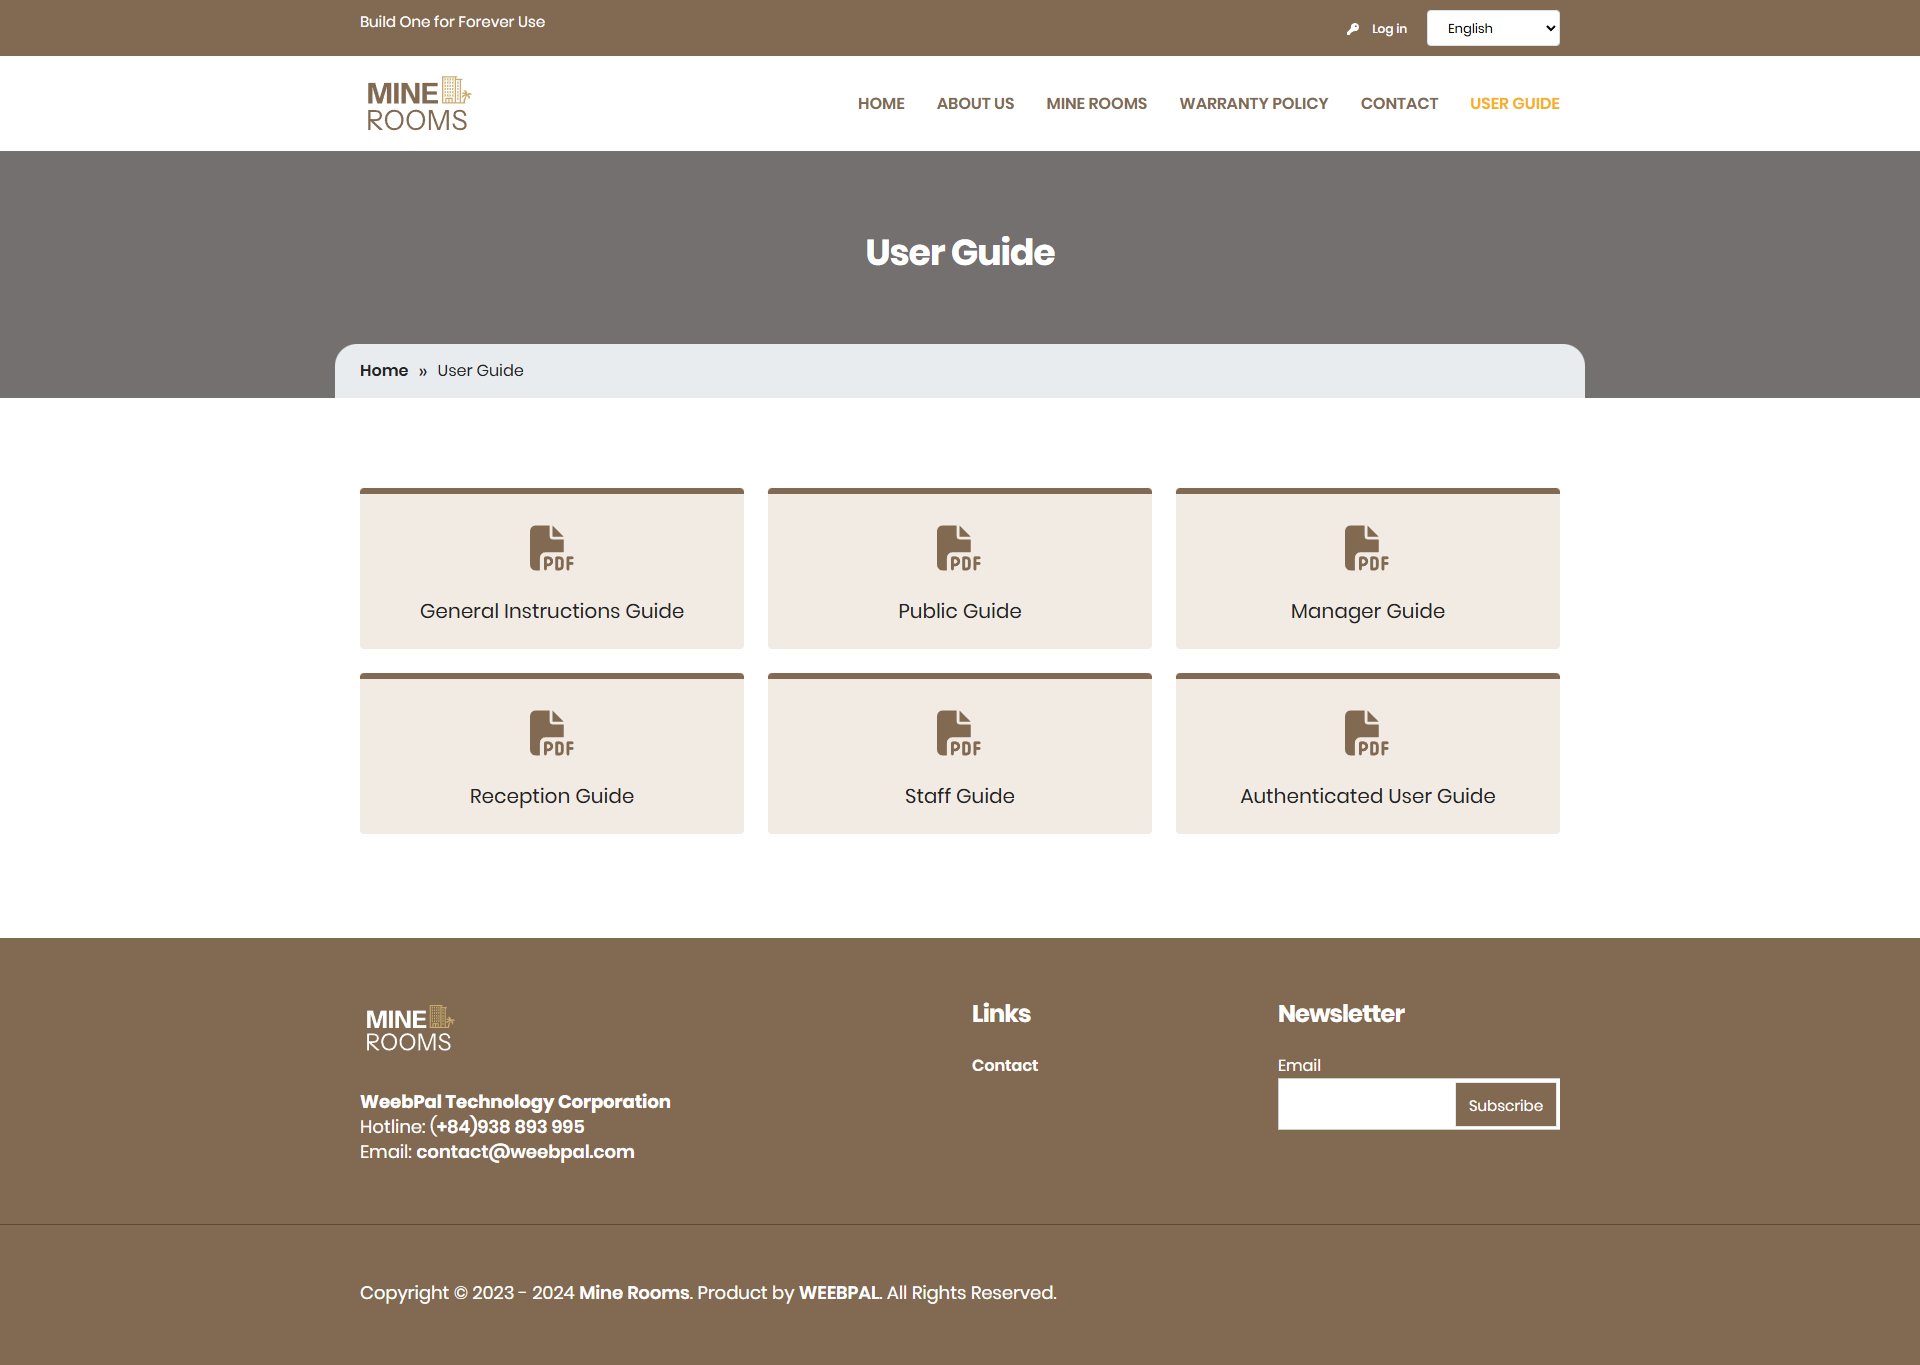
Task: Go to the Warranty Policy menu item
Action: pos(1253,104)
